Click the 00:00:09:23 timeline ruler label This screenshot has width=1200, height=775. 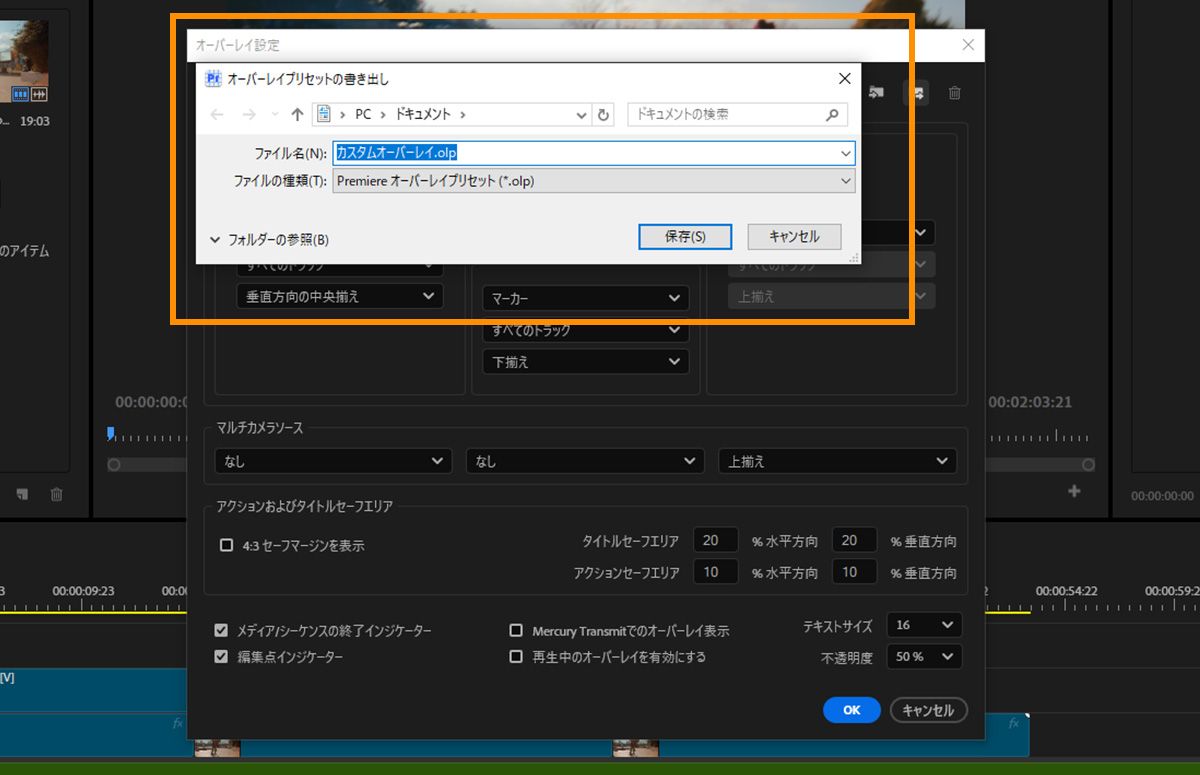point(83,591)
